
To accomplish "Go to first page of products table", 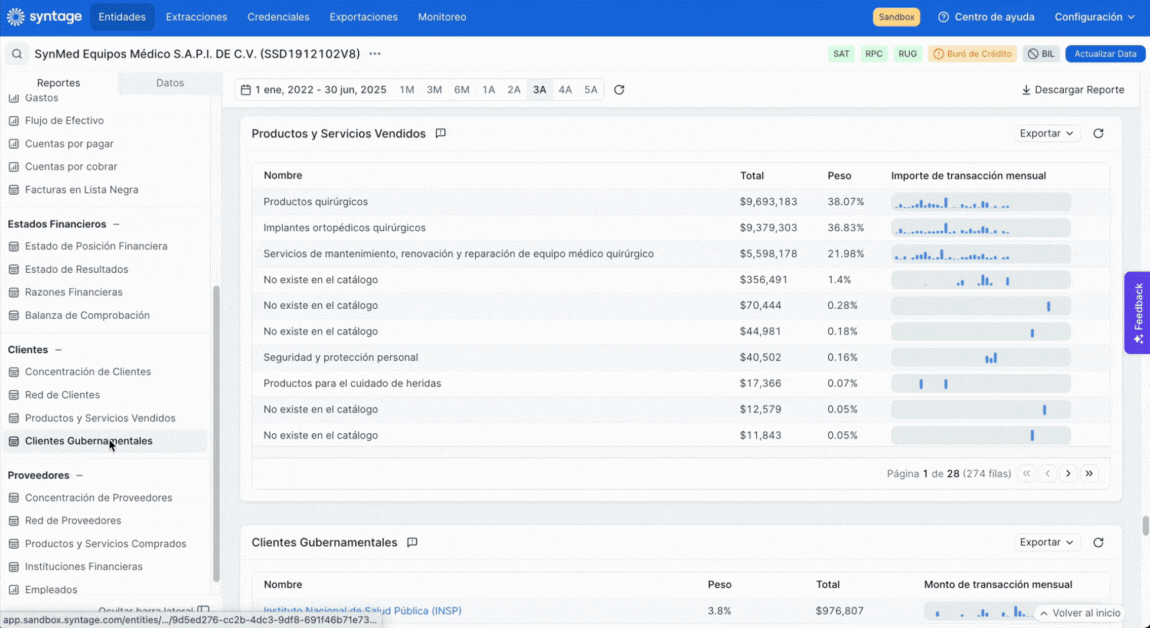I will pos(1027,473).
